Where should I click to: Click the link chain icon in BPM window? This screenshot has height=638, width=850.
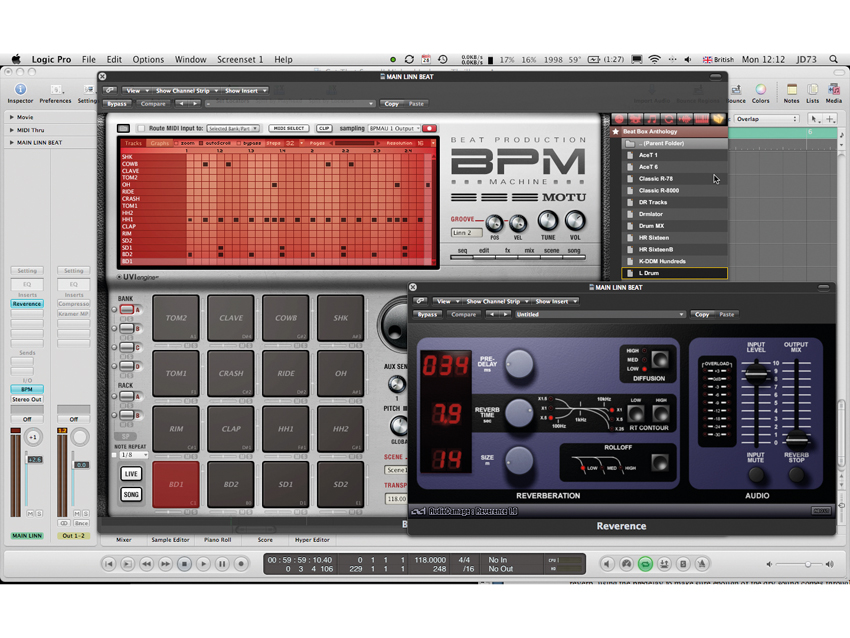110,91
